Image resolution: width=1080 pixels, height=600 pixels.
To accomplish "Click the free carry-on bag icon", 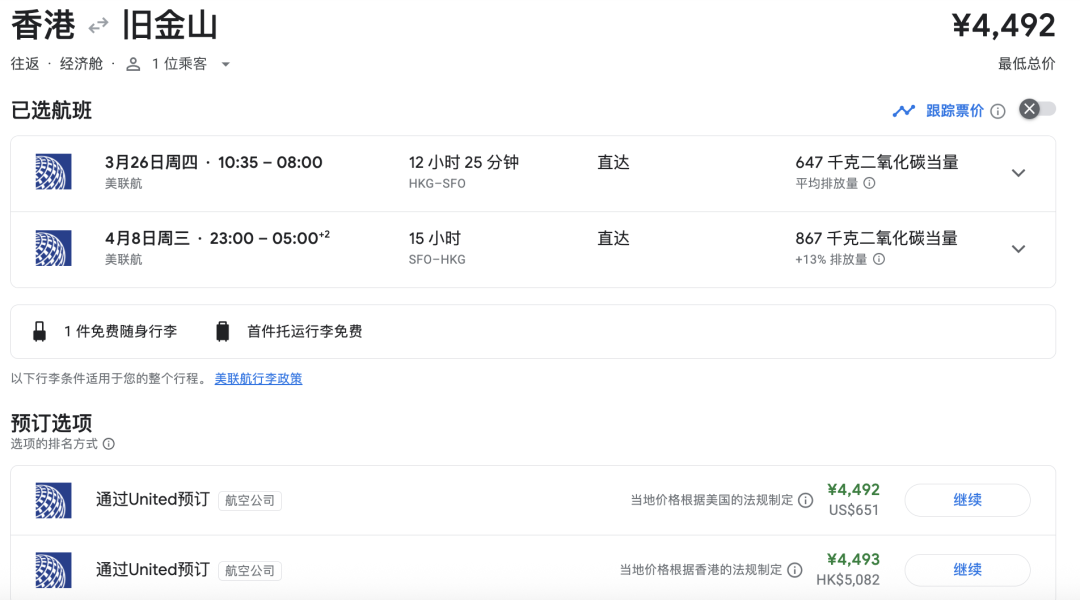I will coord(40,331).
